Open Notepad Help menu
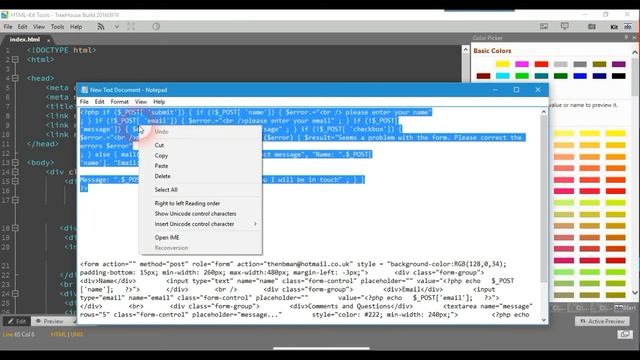Screen dimensions: 640x360 click(x=159, y=102)
